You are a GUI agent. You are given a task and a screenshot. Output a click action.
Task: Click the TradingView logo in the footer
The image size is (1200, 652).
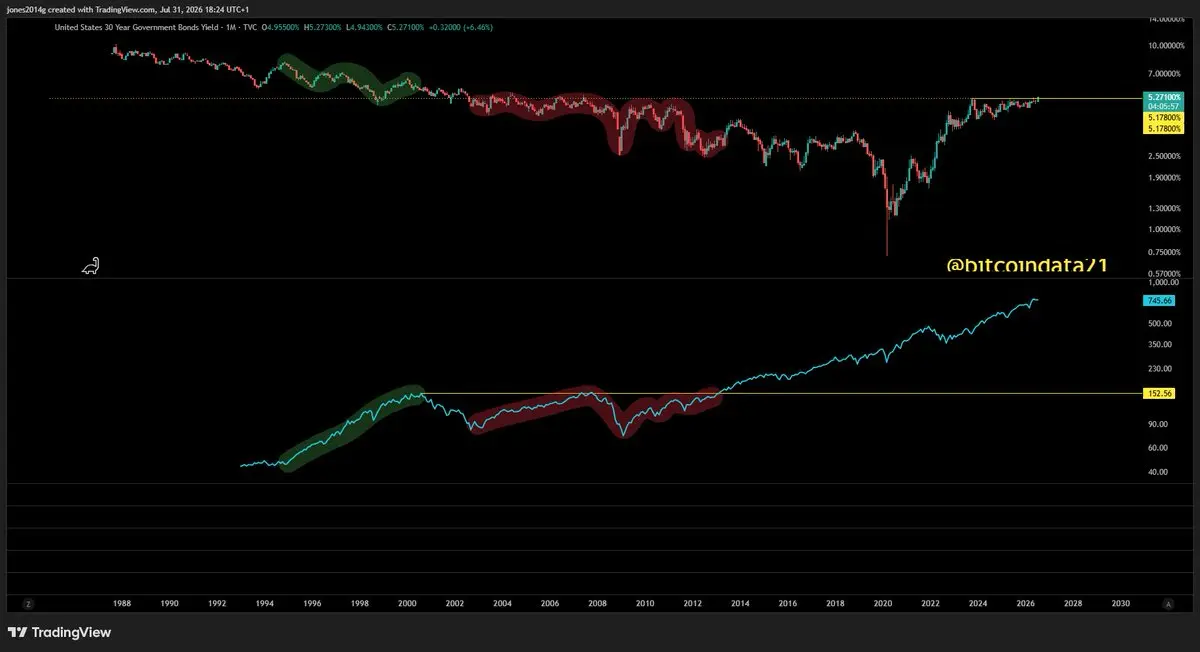pos(60,632)
